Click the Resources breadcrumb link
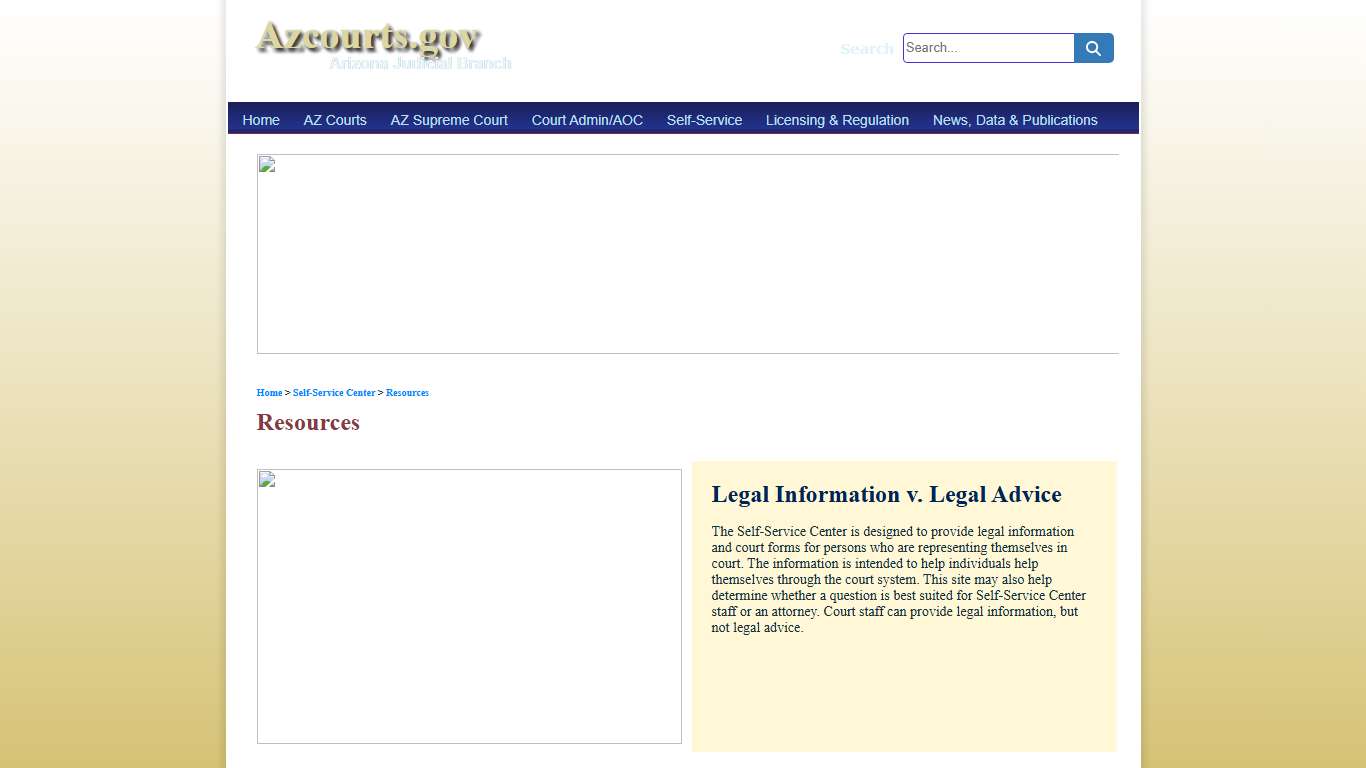 [x=407, y=392]
